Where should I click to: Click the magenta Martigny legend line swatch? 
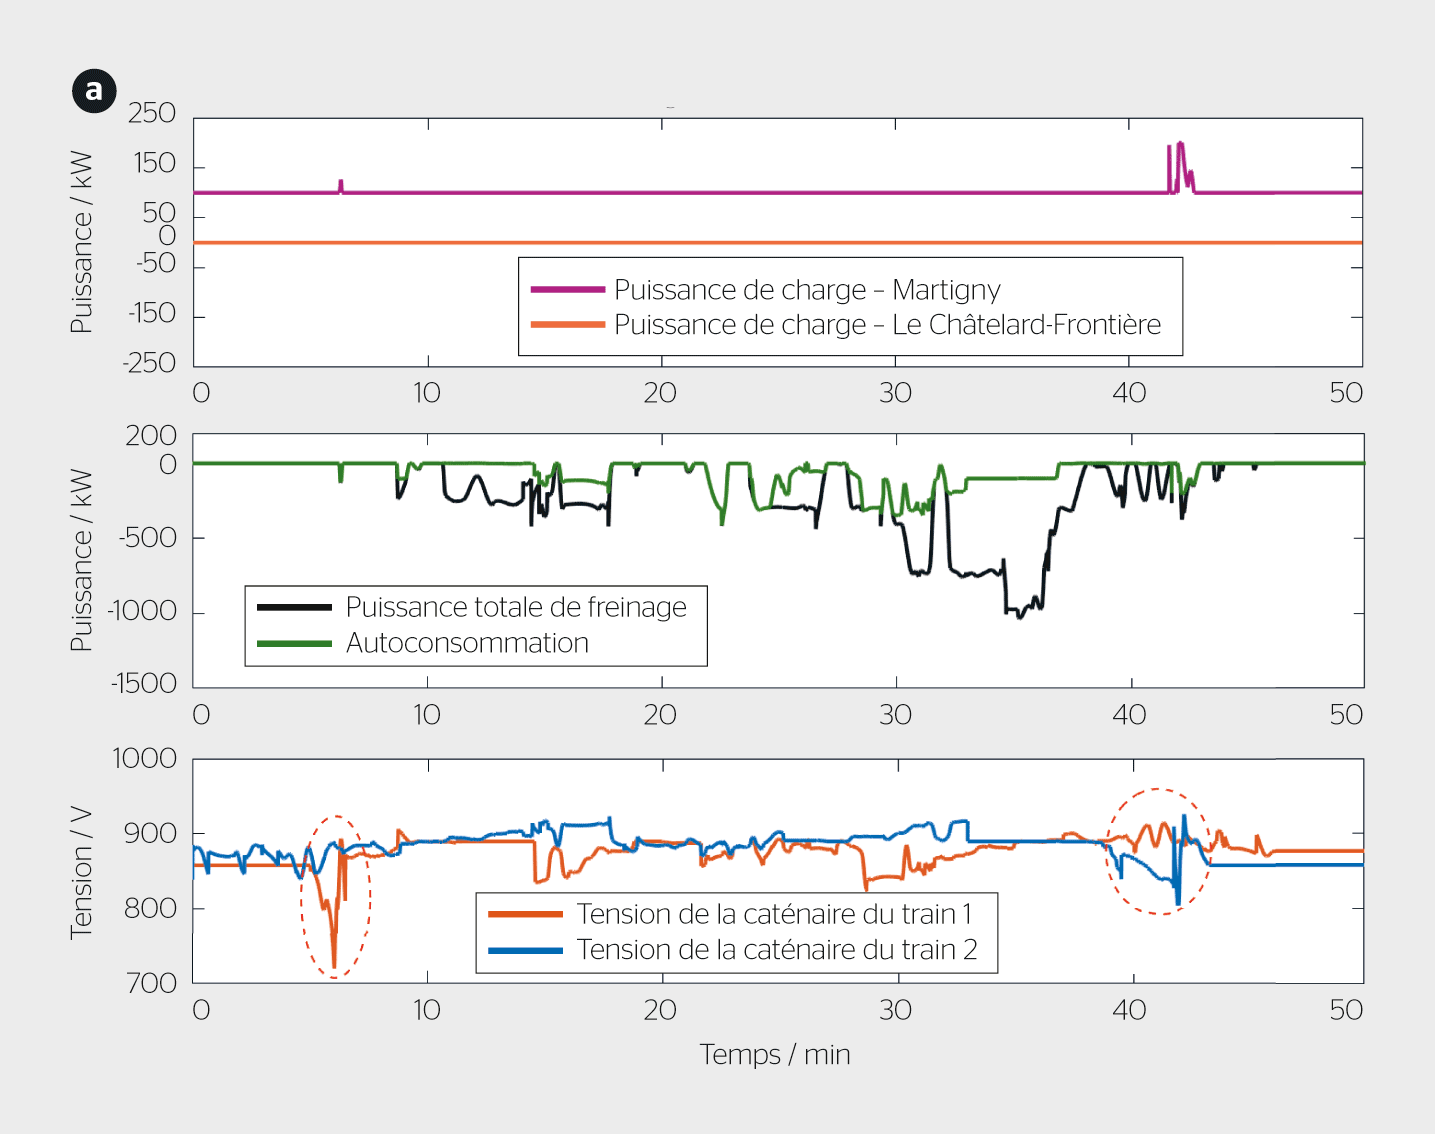[567, 290]
